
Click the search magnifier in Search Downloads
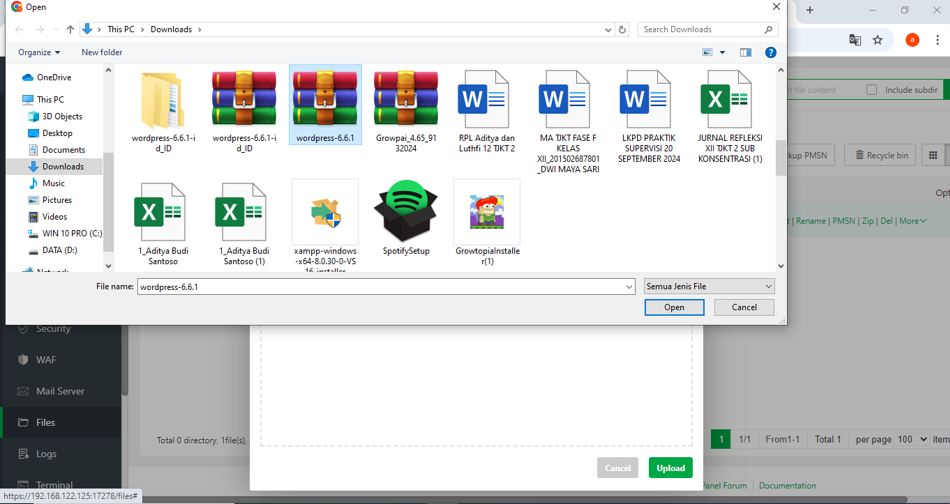(768, 29)
